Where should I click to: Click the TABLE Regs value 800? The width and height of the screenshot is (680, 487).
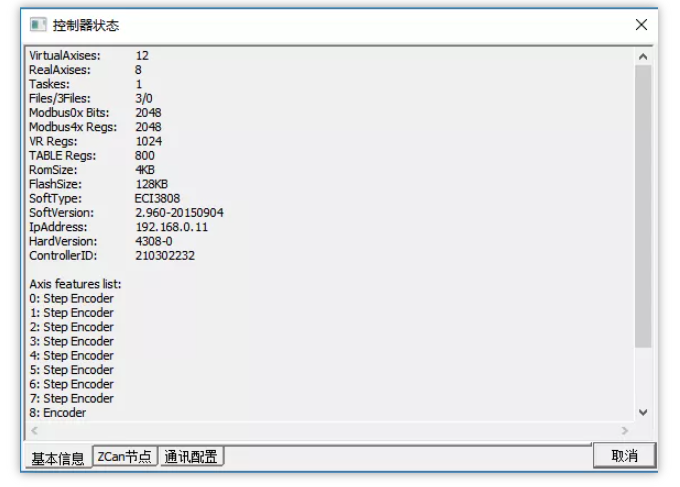point(144,156)
